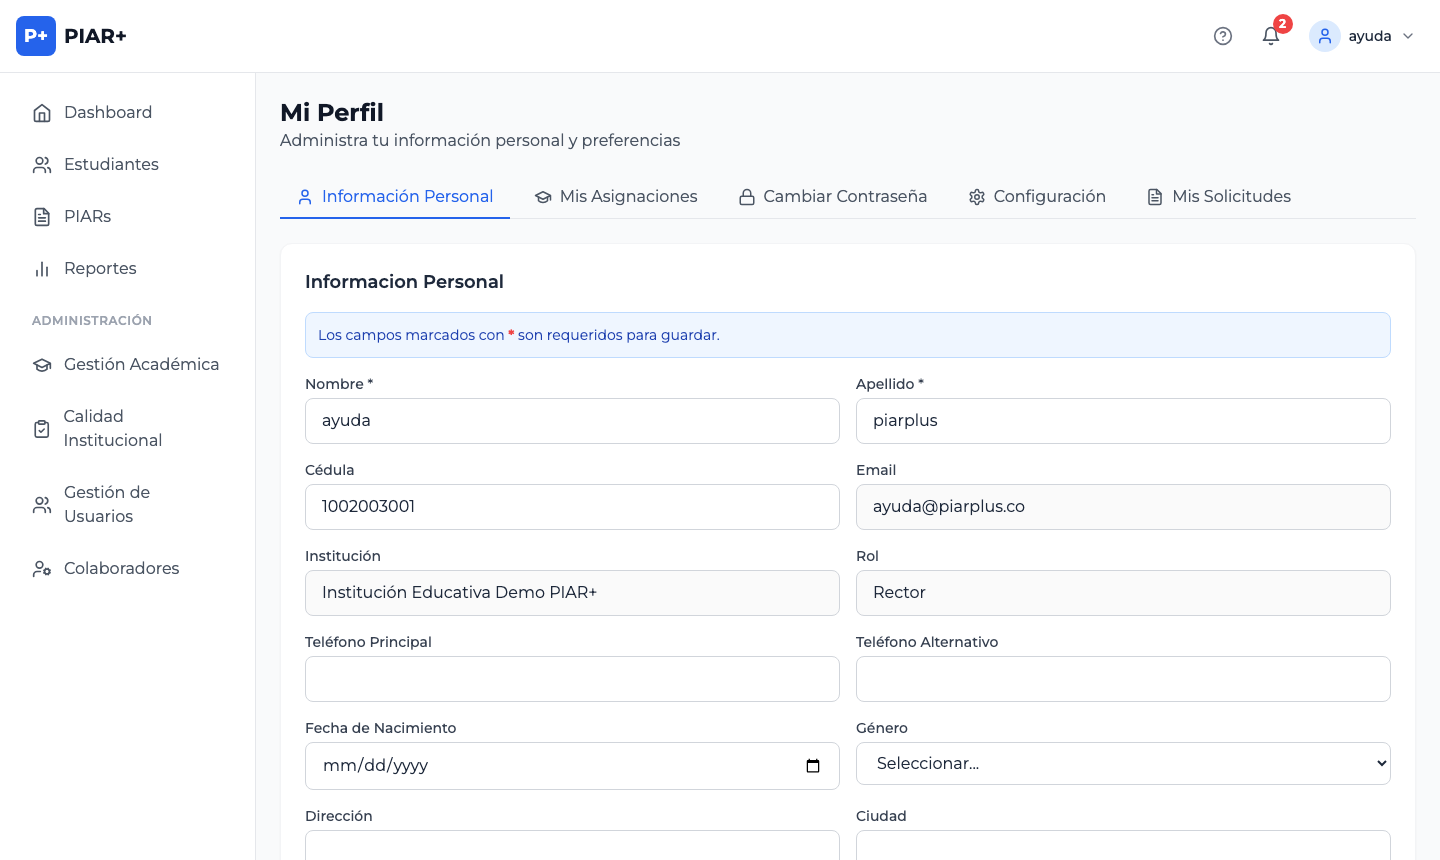1440x860 pixels.
Task: Click the help question mark icon
Action: click(x=1222, y=36)
